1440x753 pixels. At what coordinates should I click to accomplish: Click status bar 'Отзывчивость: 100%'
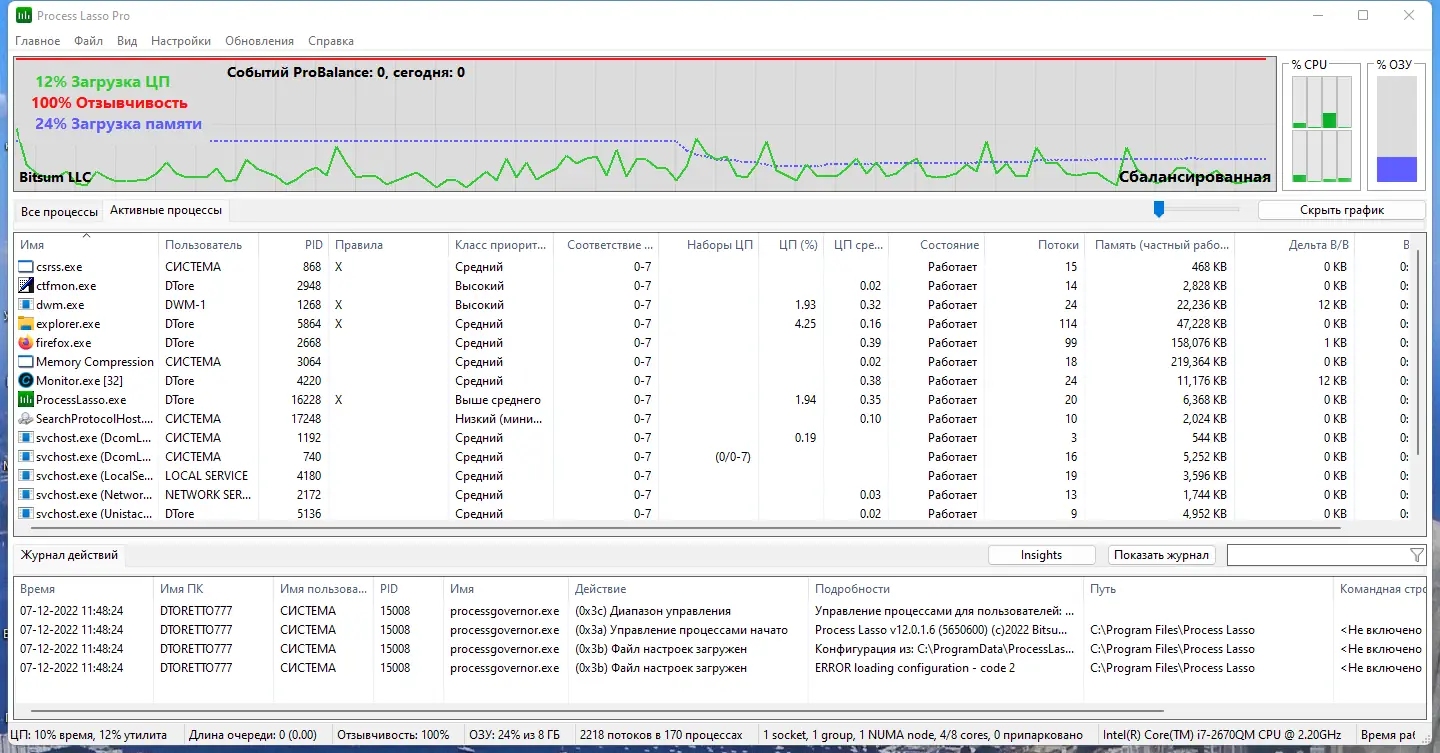pyautogui.click(x=393, y=735)
